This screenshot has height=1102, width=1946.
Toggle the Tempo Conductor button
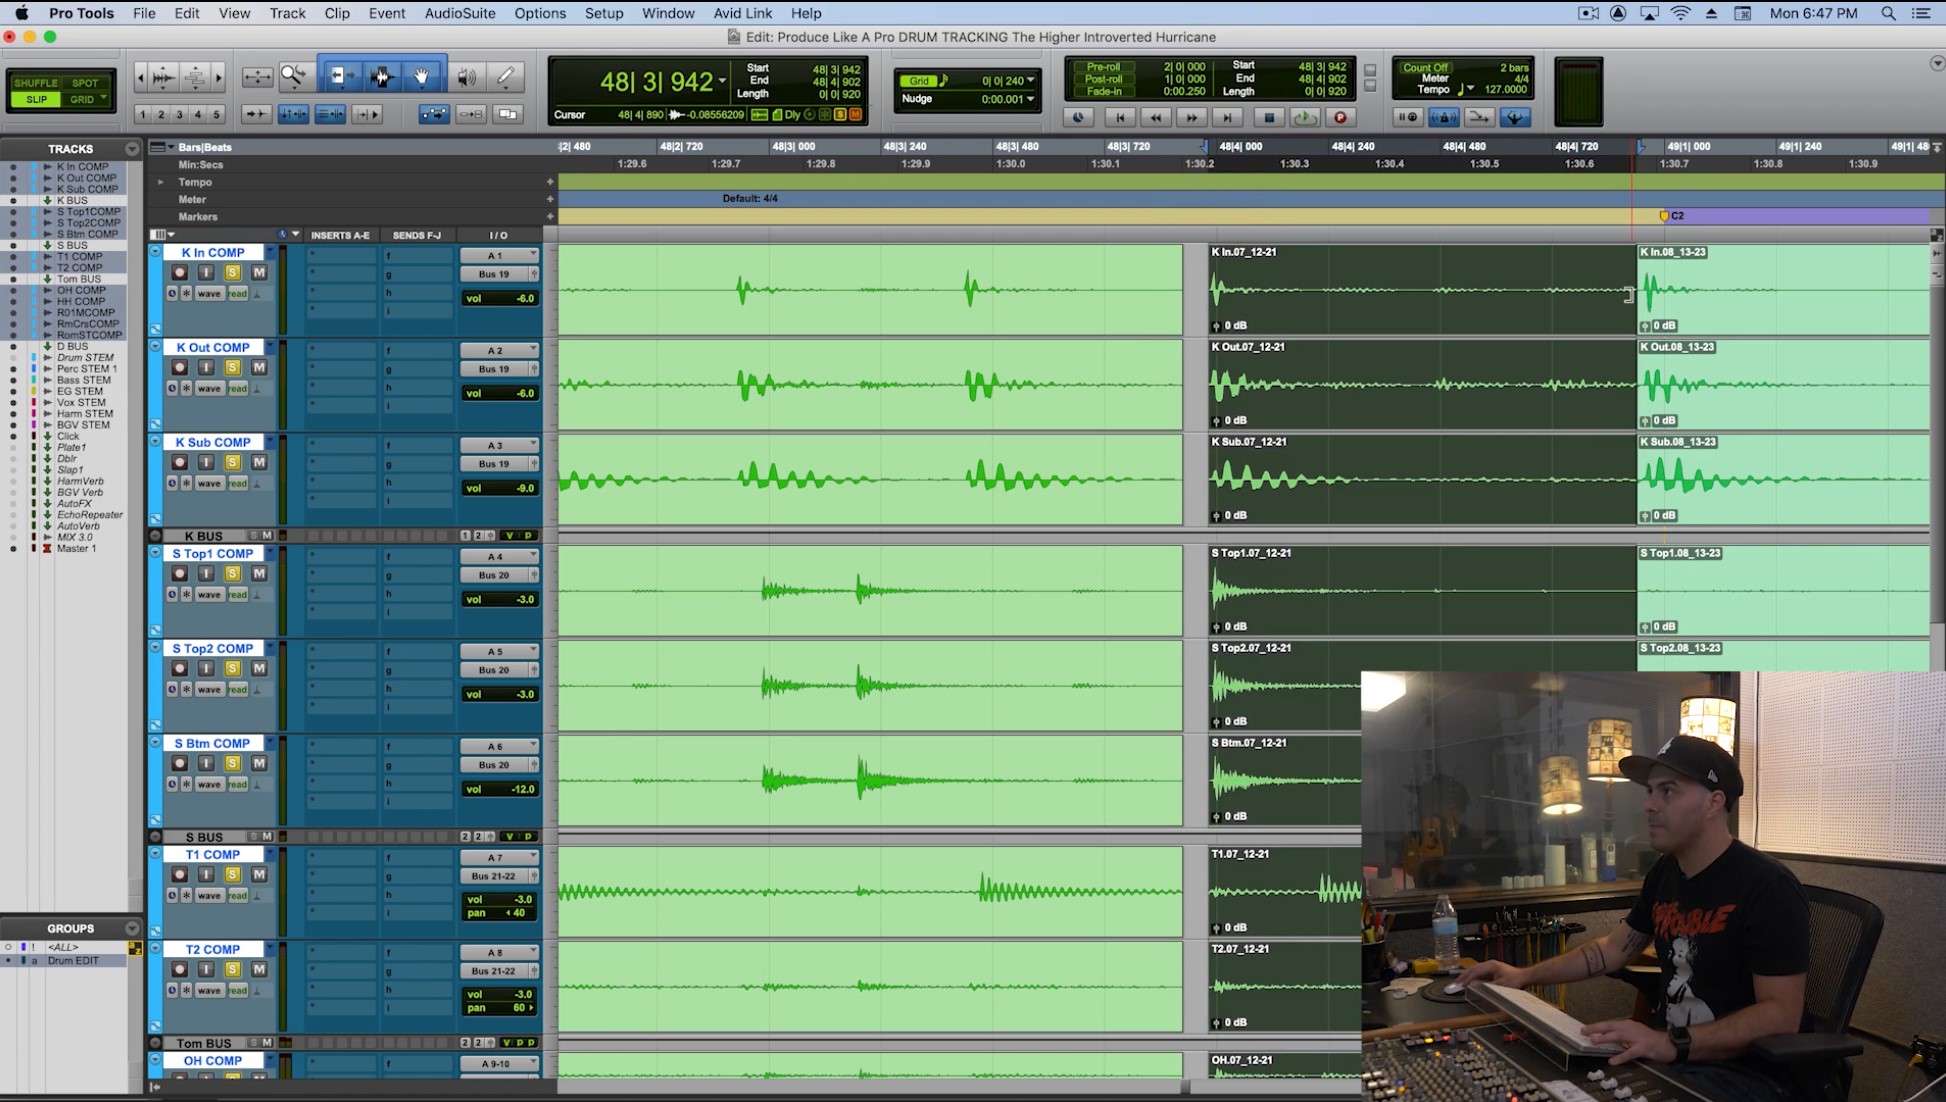[x=1515, y=117]
